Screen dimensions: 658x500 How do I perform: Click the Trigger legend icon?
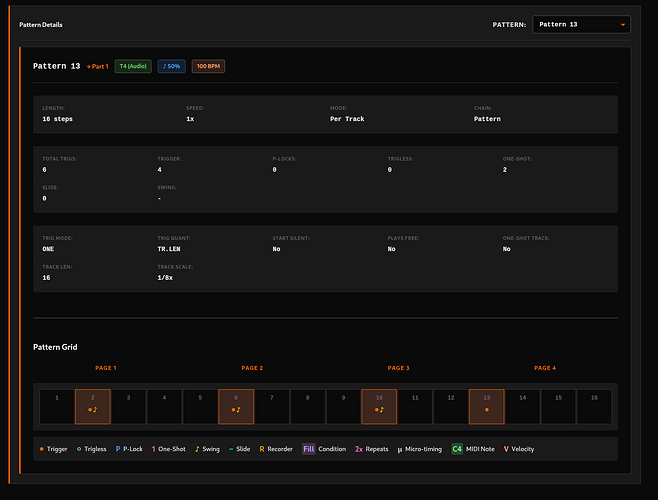(x=41, y=449)
